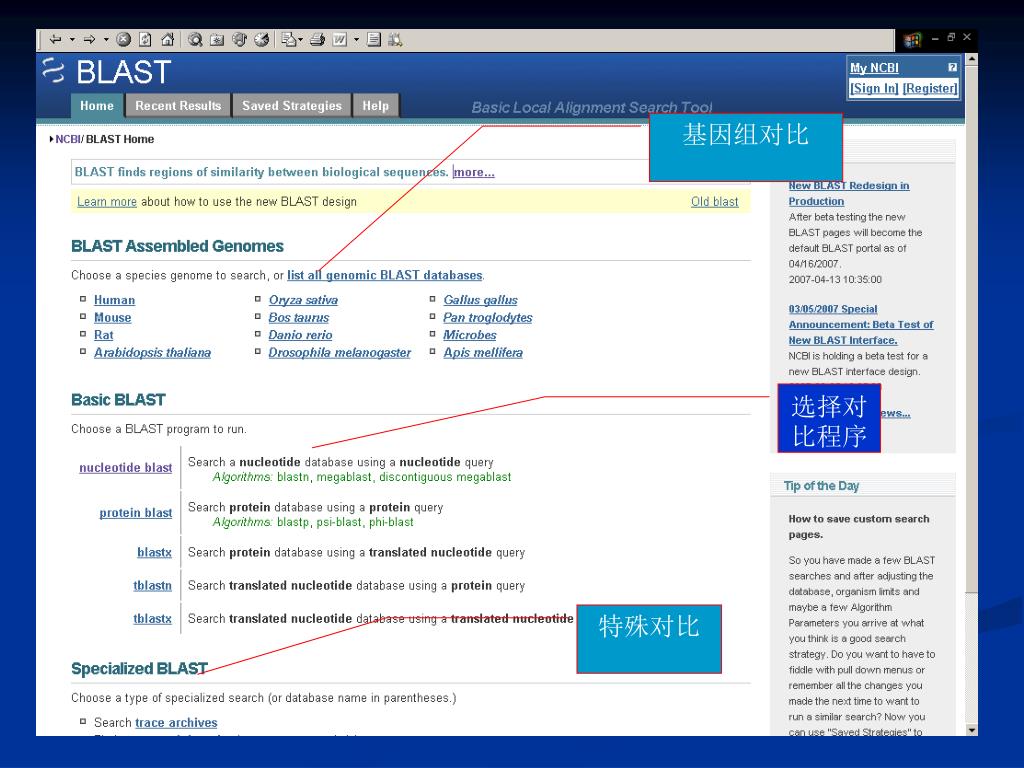Open the trace archives search link
1024x768 pixels.
point(176,723)
